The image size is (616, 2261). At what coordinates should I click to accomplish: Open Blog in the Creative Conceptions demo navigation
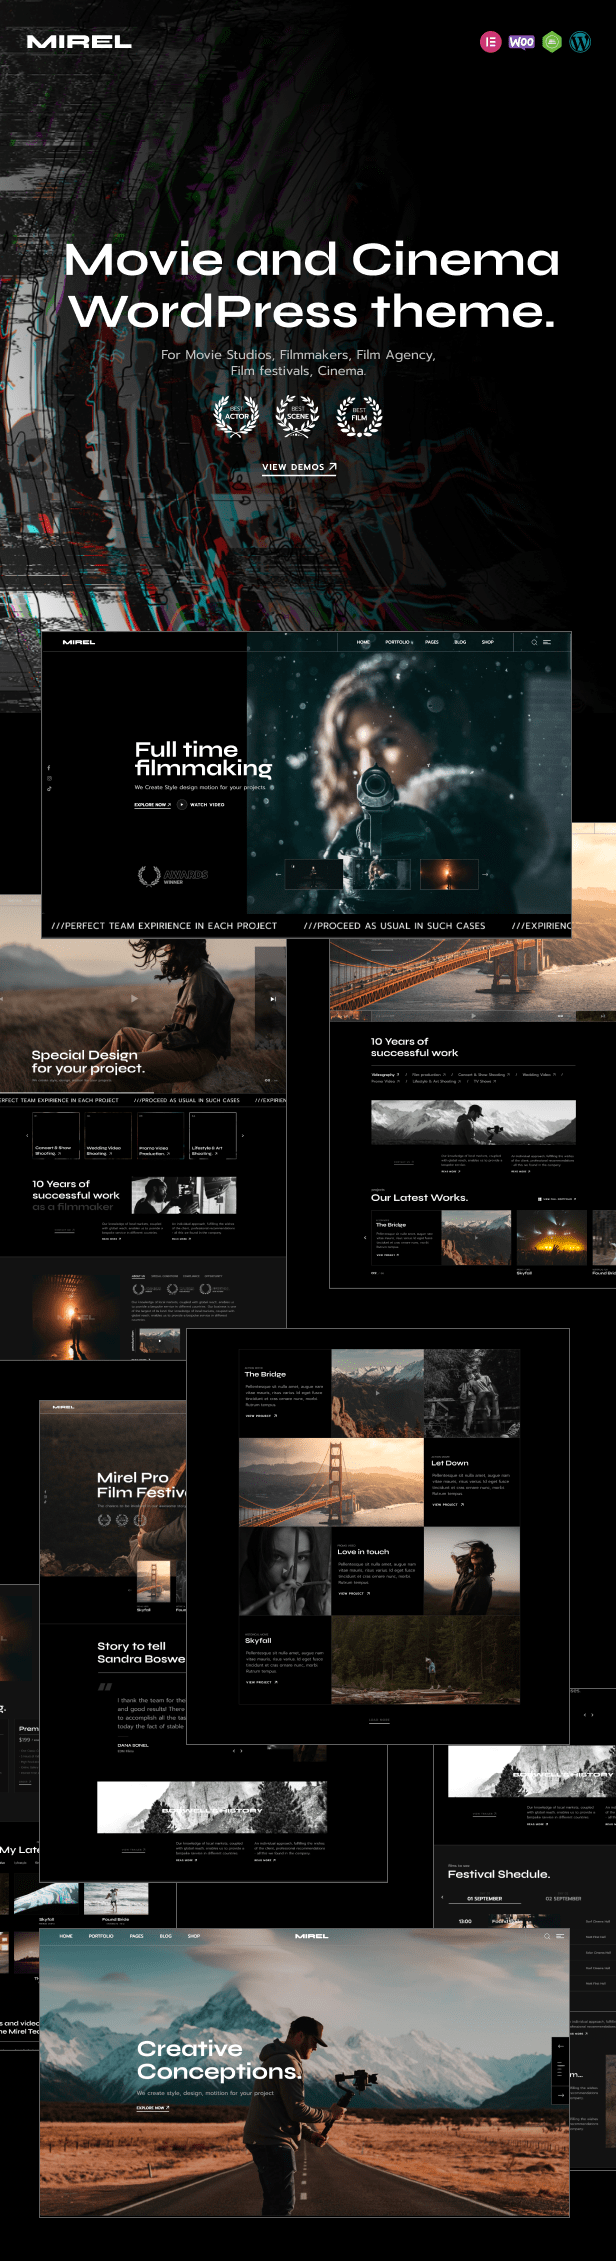pos(166,1936)
